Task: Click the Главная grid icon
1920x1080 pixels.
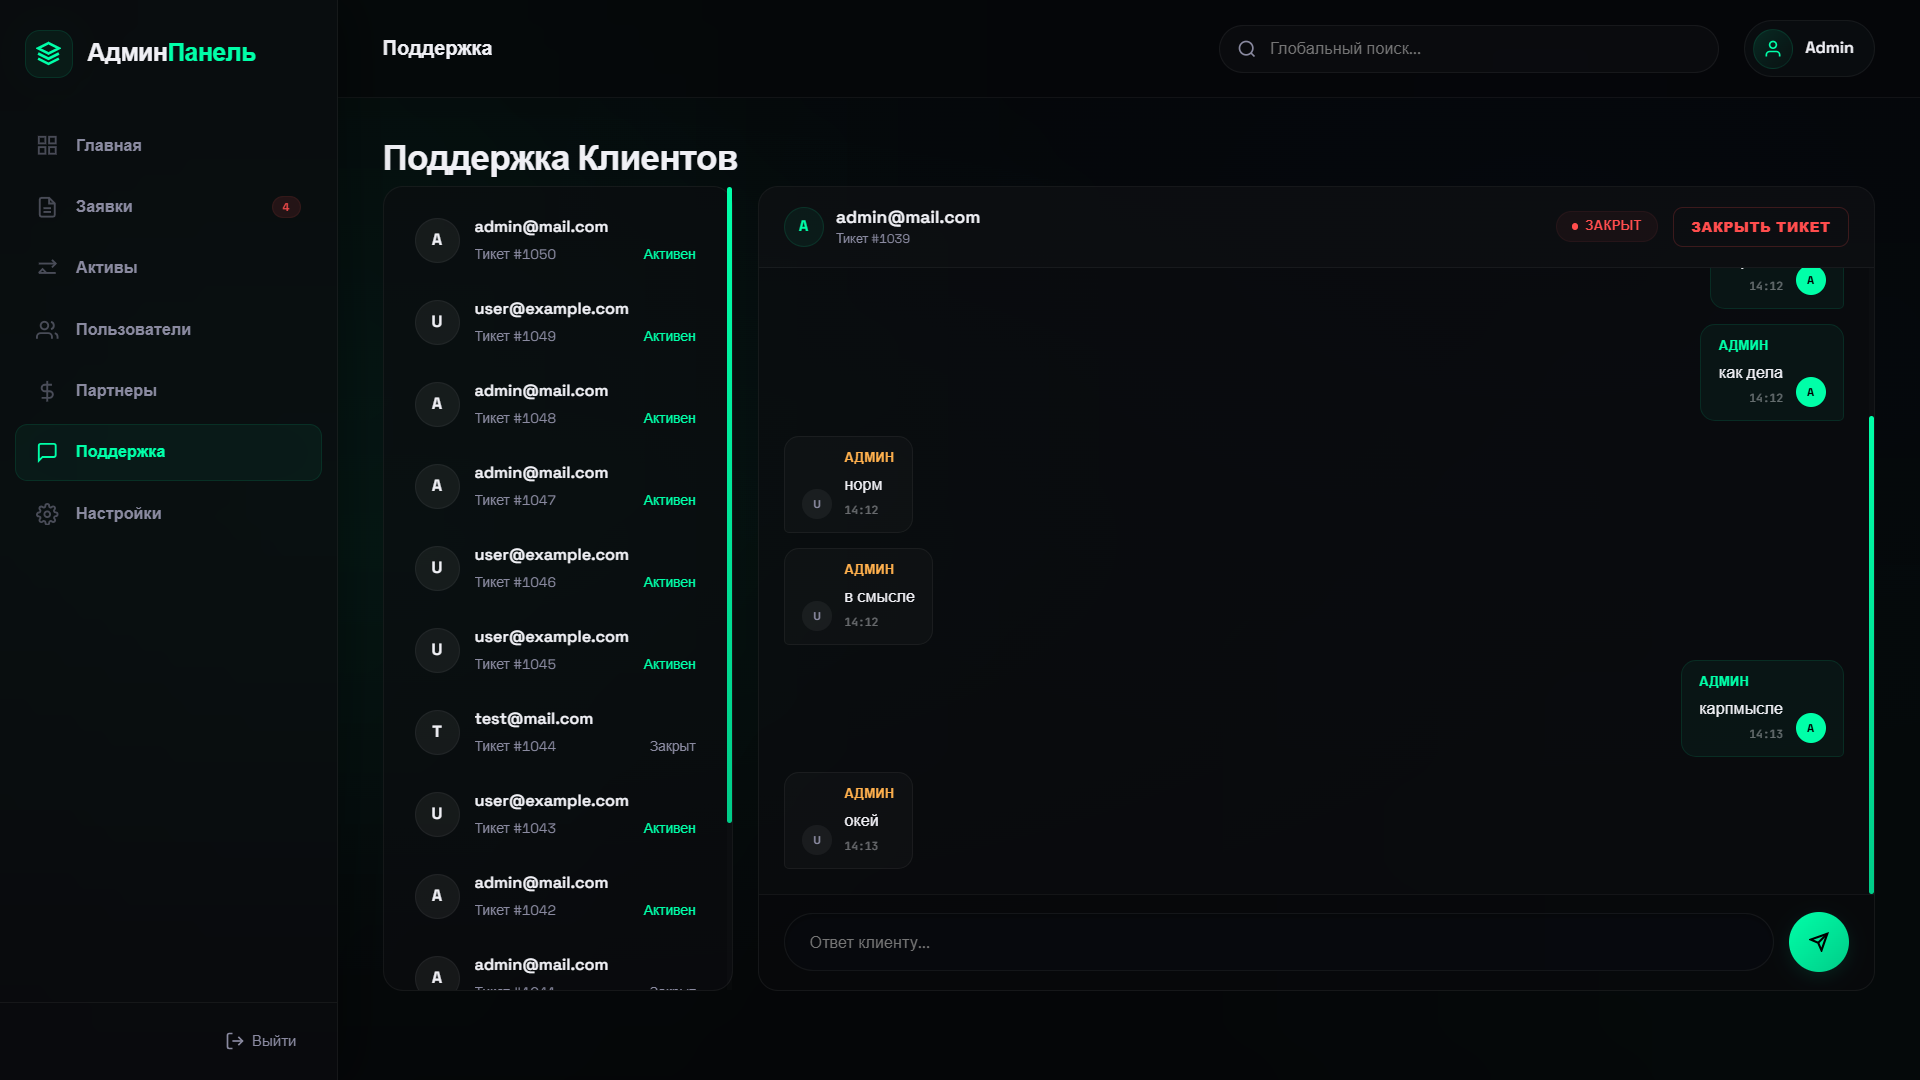Action: pyautogui.click(x=47, y=146)
